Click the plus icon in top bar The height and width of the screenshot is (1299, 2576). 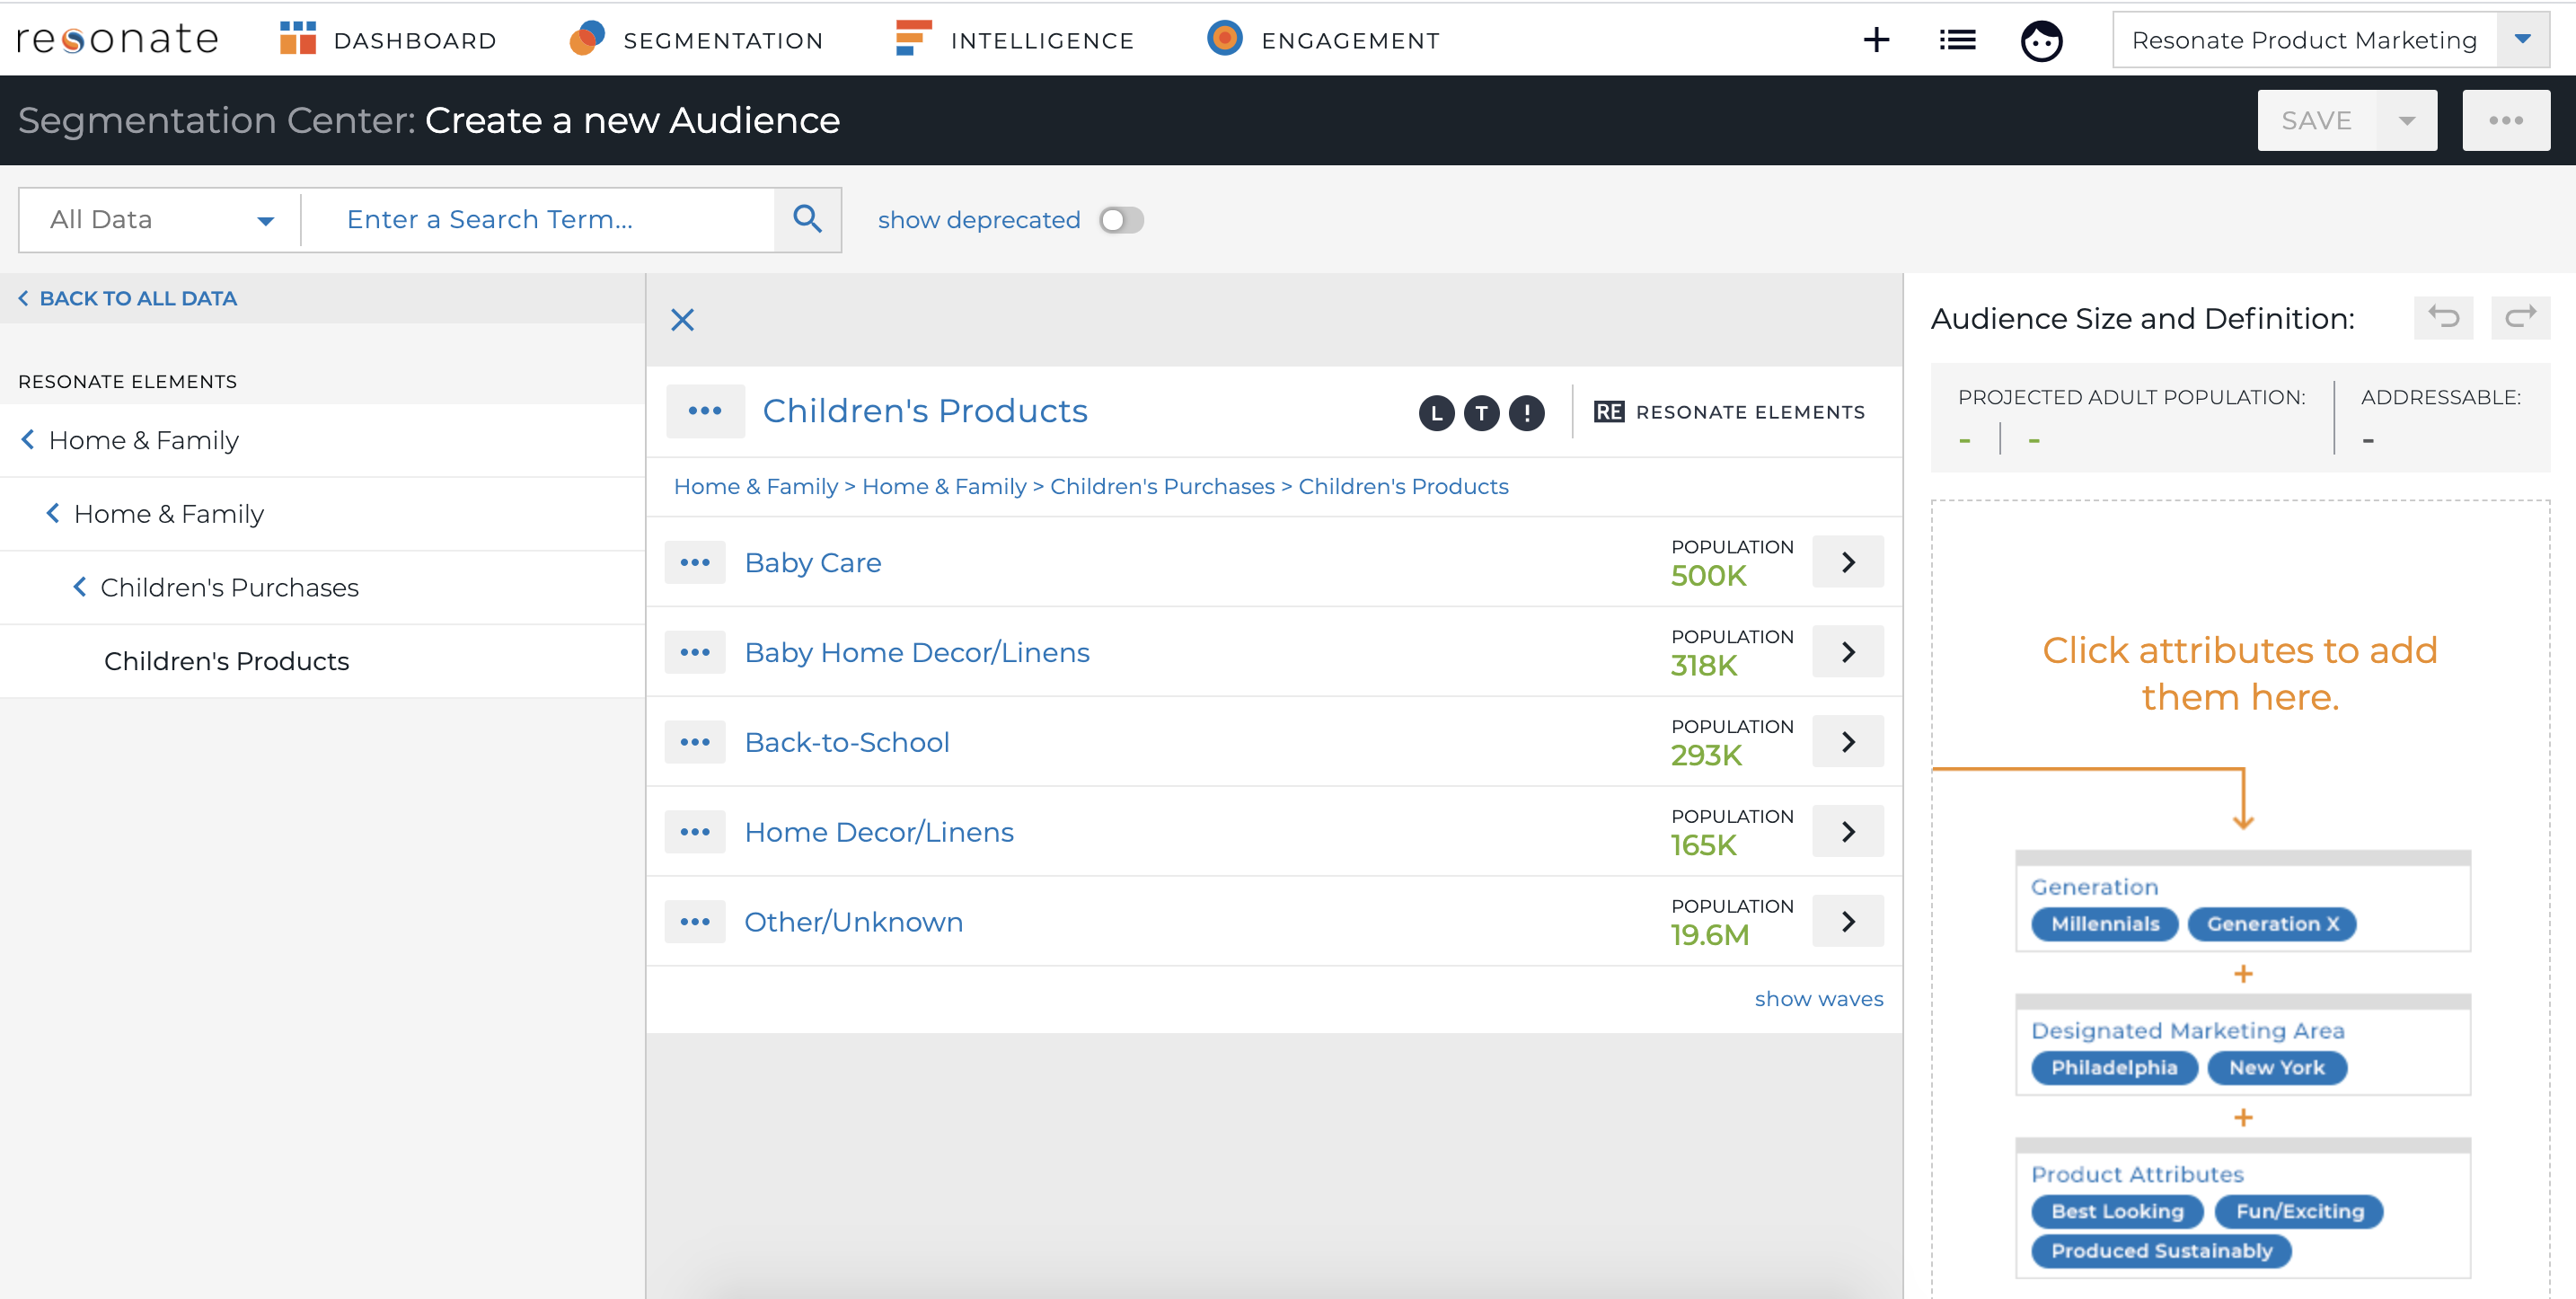(x=1876, y=40)
